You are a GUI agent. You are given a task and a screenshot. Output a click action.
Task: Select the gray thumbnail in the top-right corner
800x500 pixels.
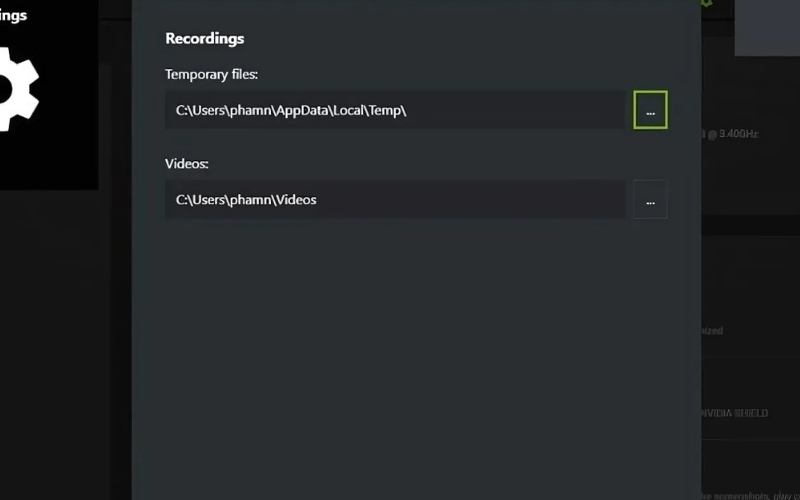pos(767,27)
